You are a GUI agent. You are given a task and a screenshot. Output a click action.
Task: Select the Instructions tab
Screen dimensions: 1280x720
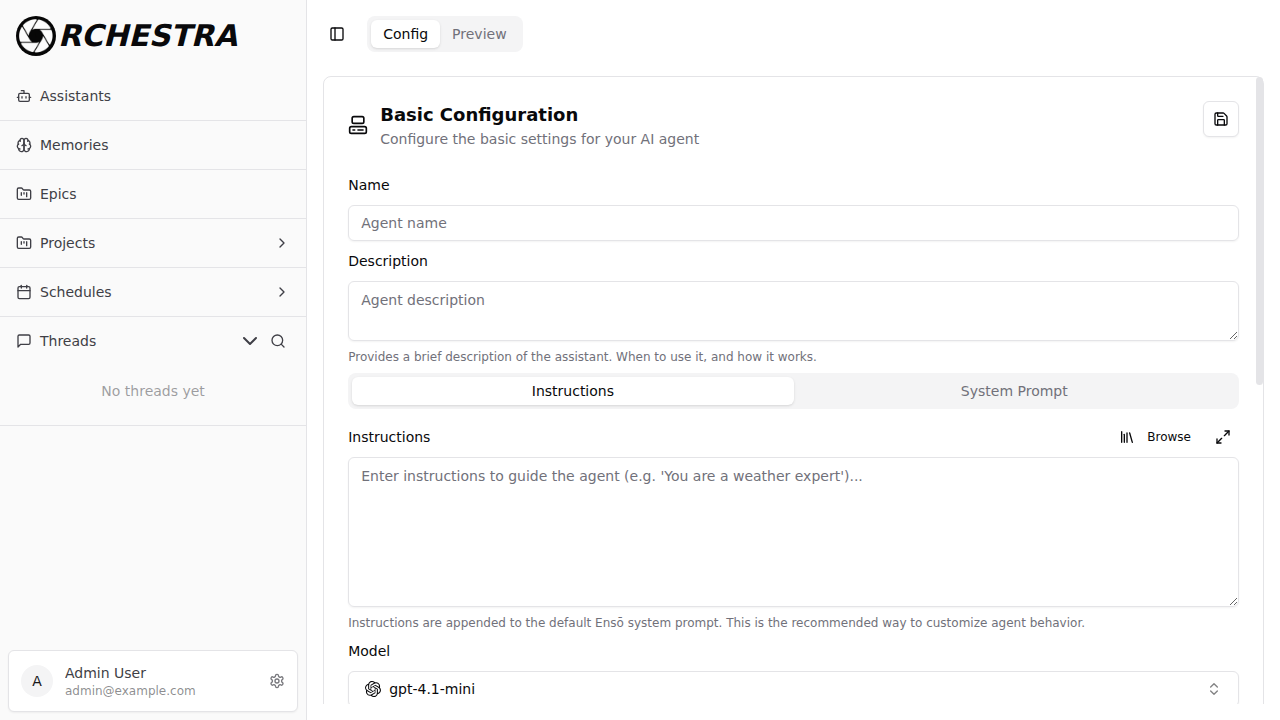pyautogui.click(x=573, y=391)
